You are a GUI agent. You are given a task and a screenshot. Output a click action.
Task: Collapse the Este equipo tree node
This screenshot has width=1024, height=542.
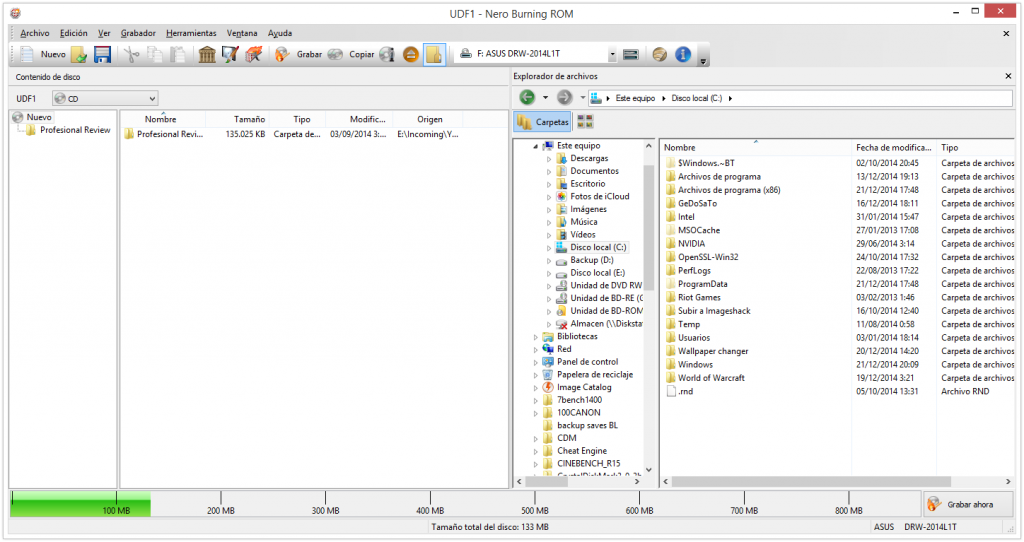[x=536, y=146]
